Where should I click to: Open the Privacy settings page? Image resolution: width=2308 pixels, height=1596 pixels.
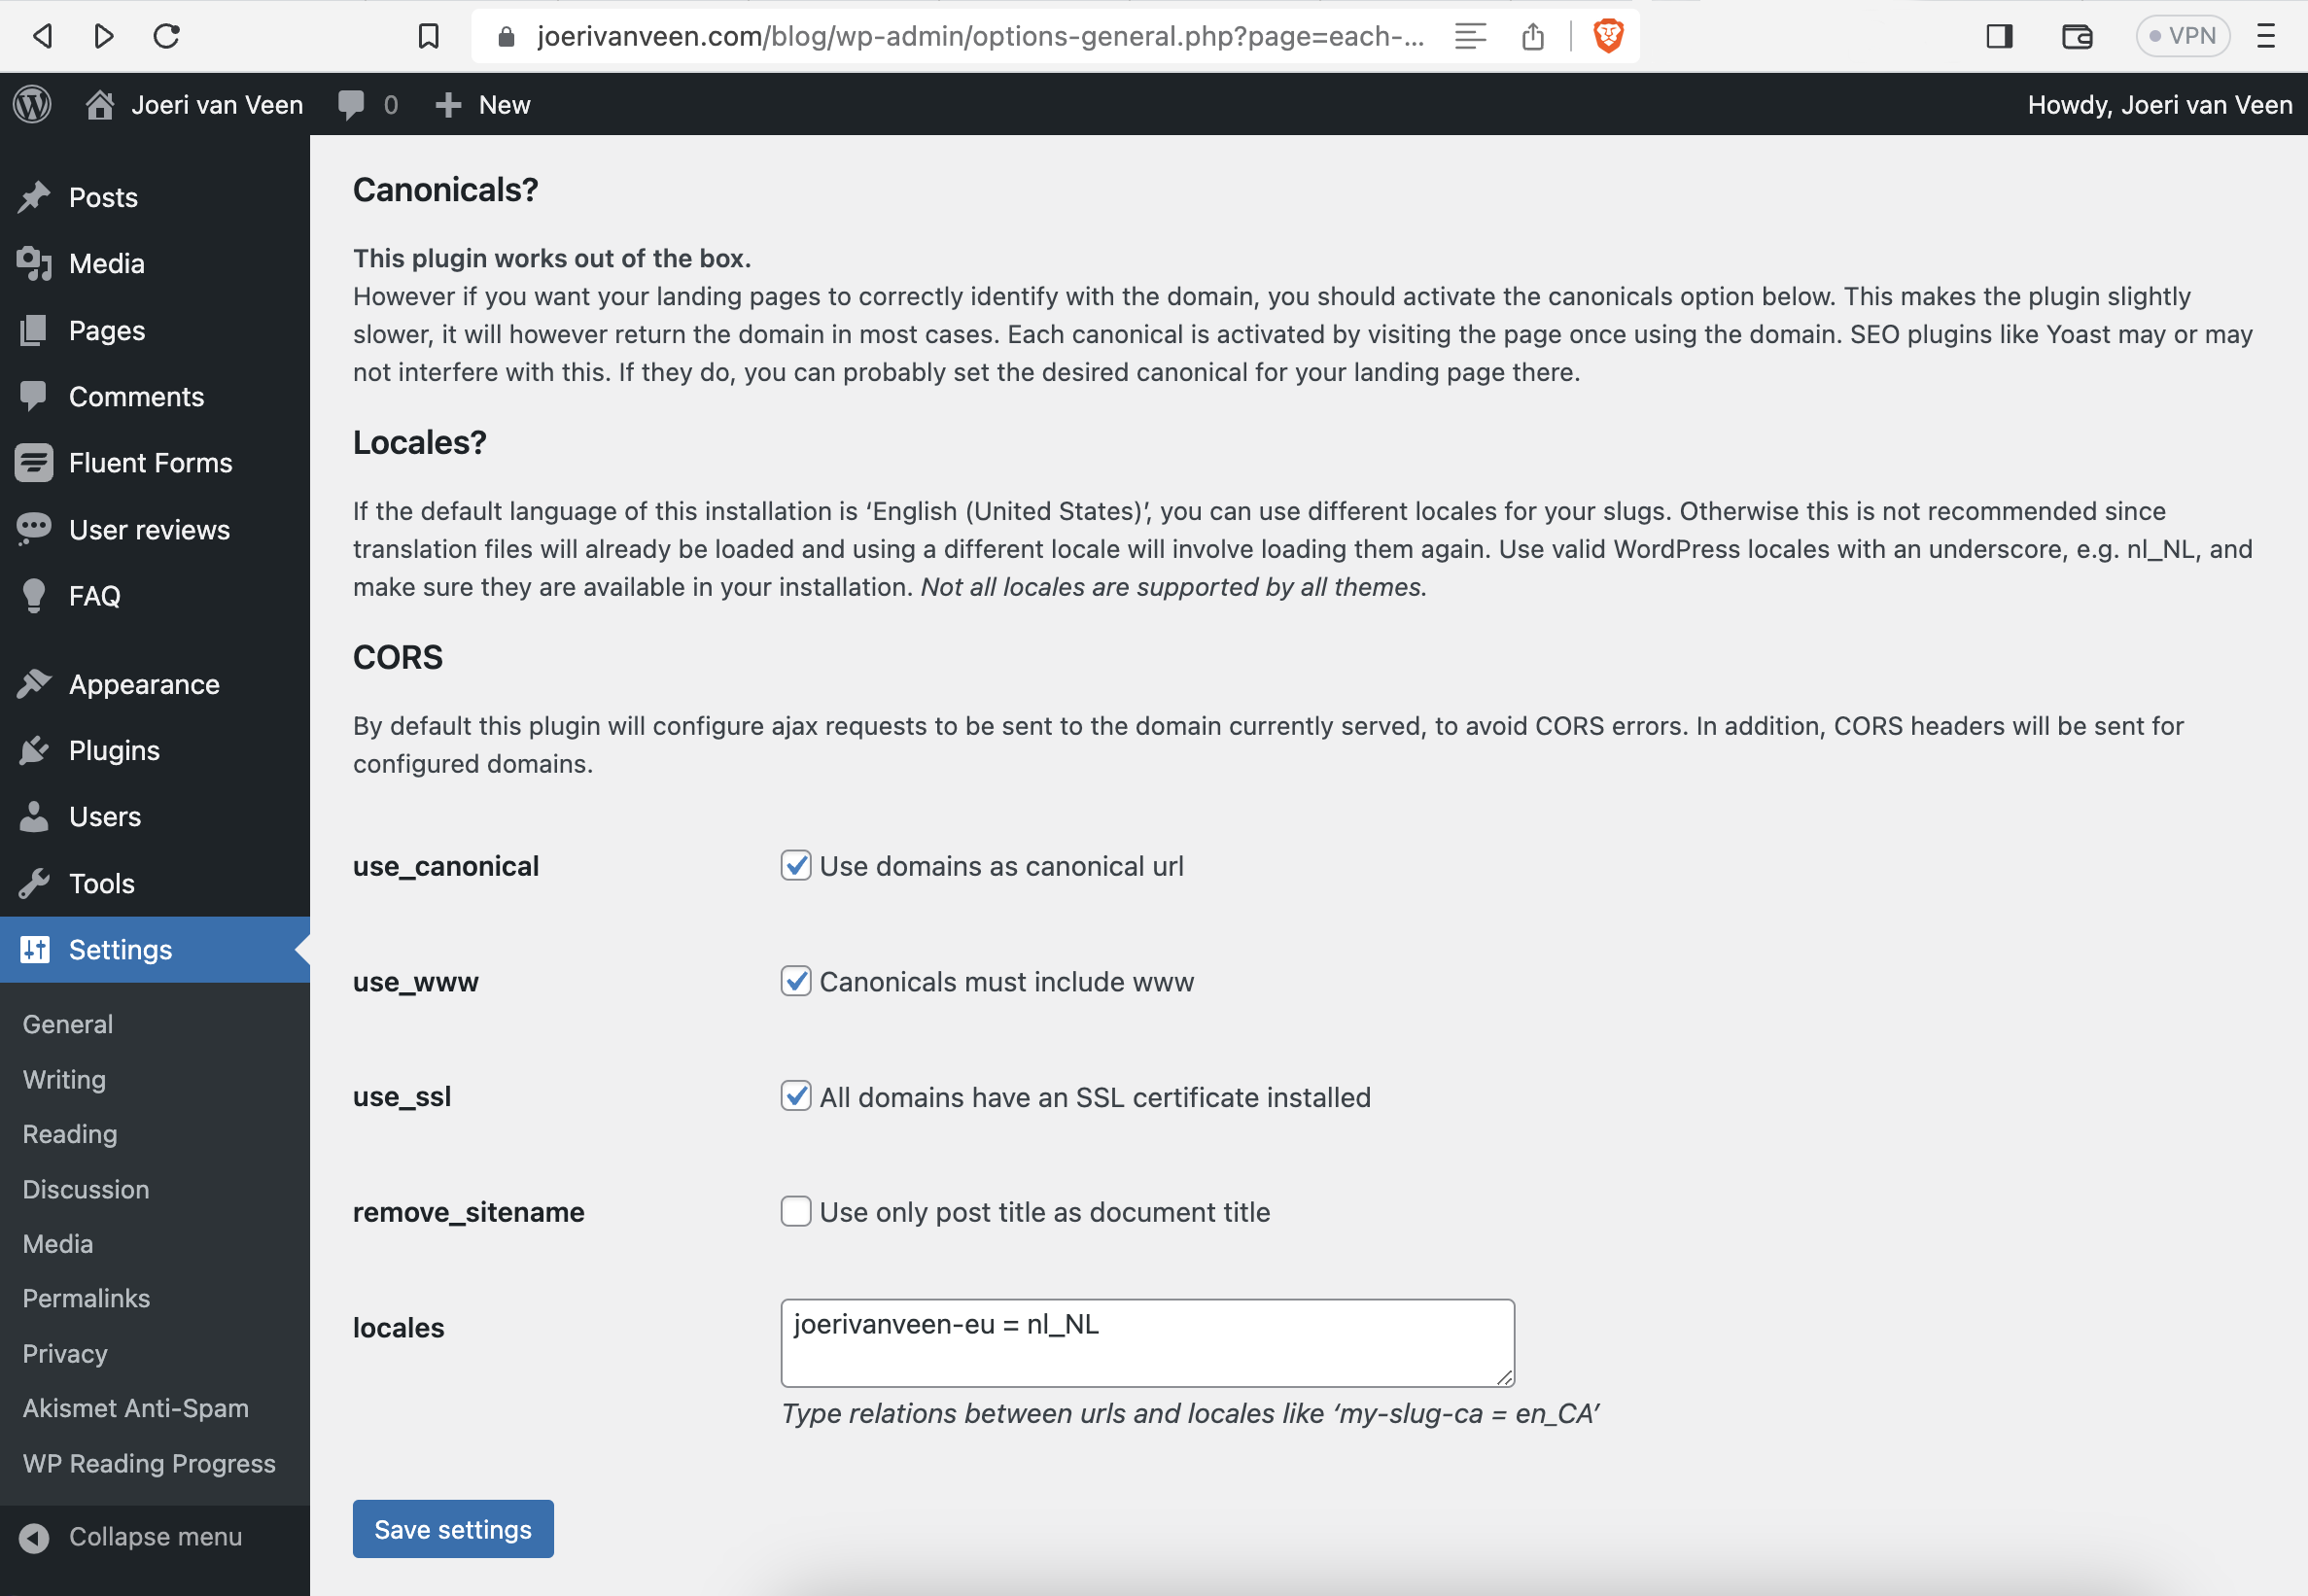pyautogui.click(x=65, y=1352)
